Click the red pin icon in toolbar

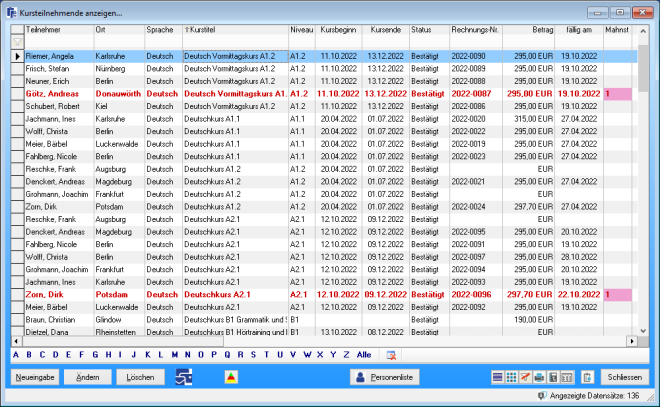[525, 377]
